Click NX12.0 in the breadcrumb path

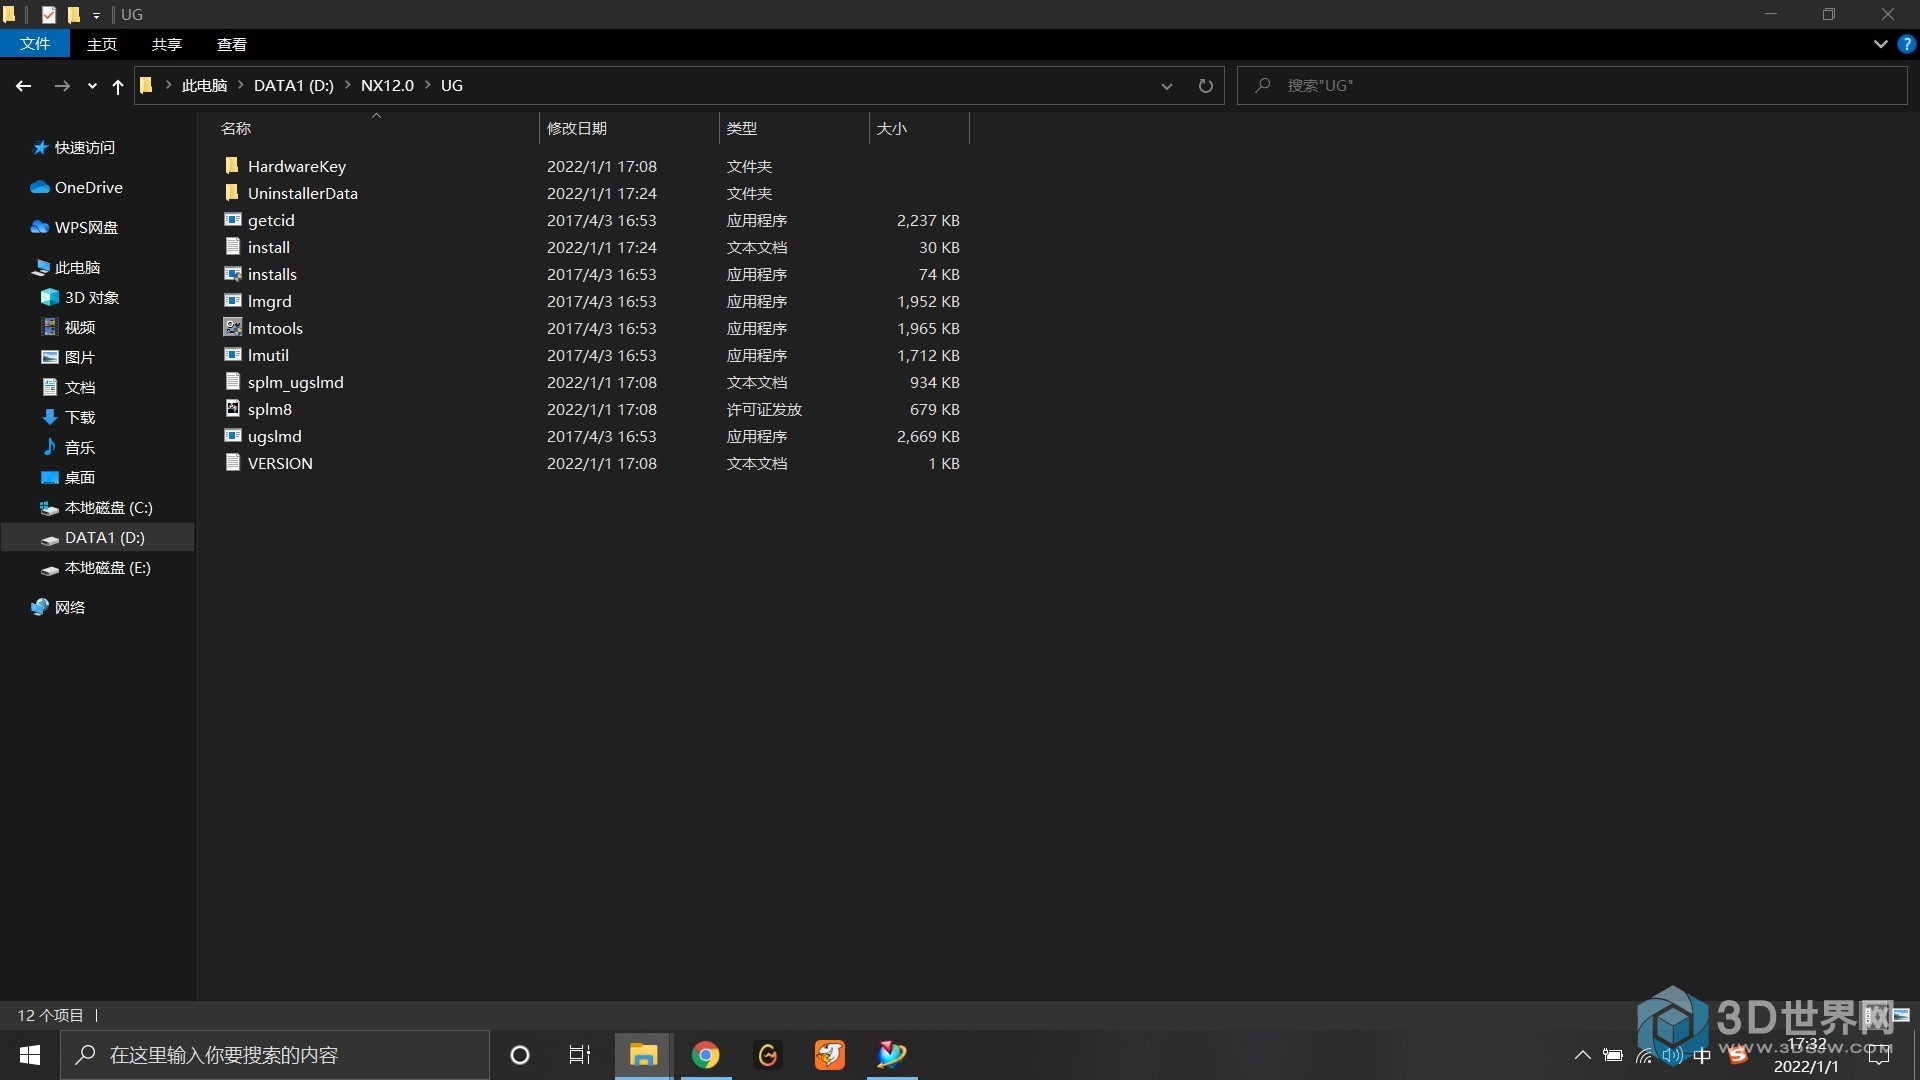tap(387, 86)
